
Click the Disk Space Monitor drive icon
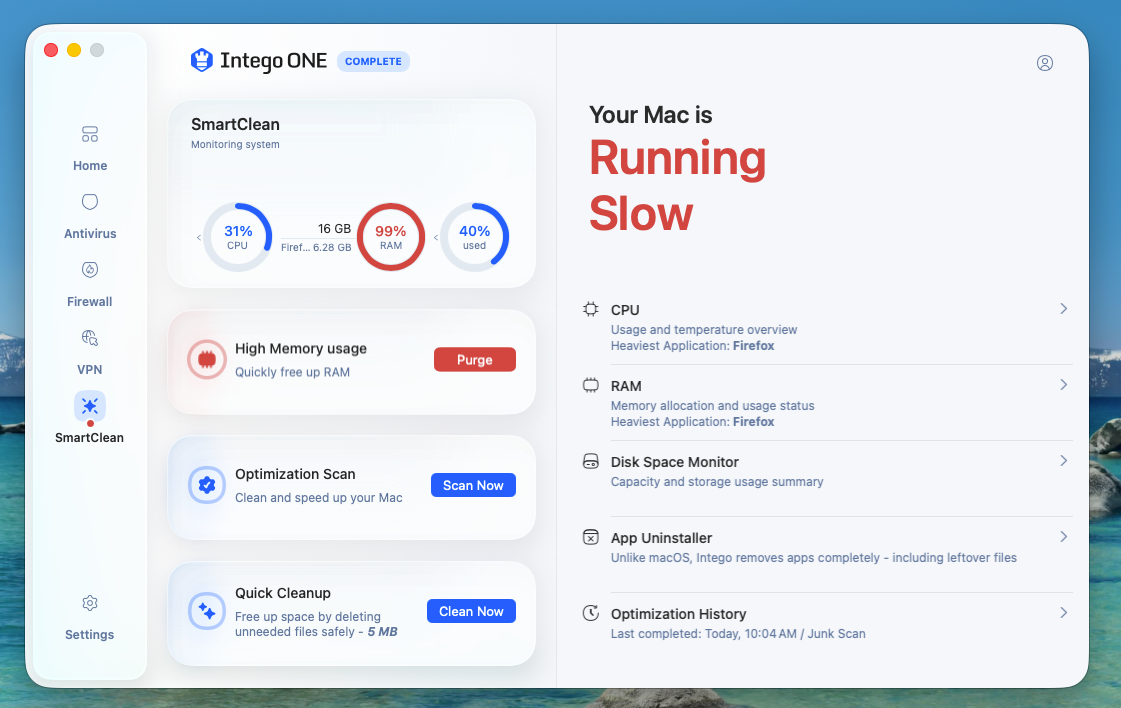point(591,461)
